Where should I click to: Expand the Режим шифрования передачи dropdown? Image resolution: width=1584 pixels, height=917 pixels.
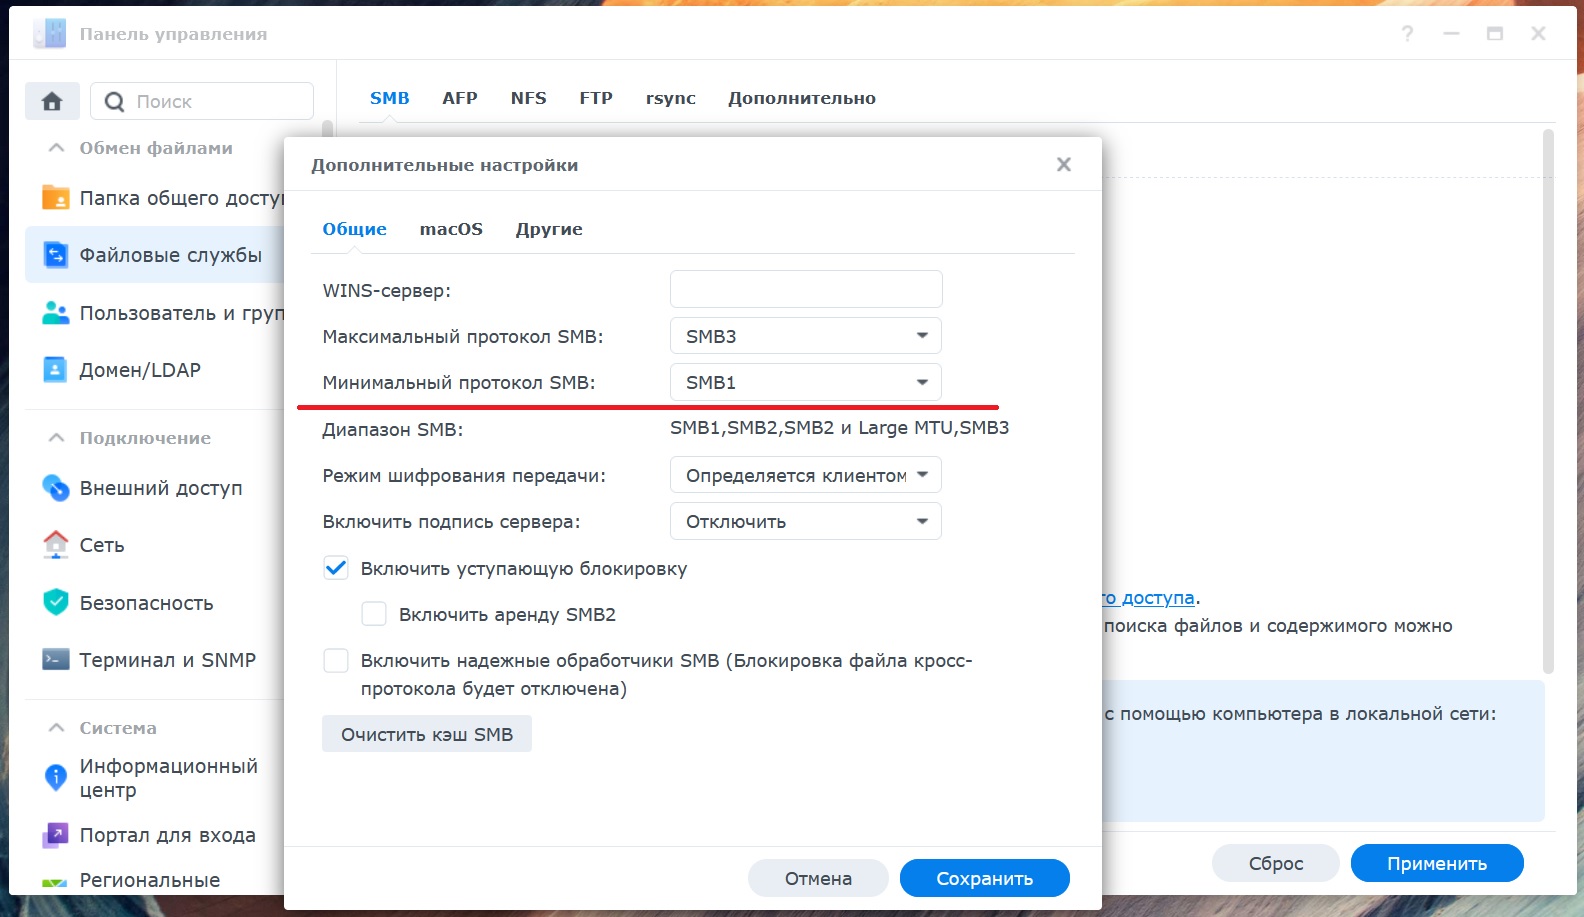(x=805, y=475)
